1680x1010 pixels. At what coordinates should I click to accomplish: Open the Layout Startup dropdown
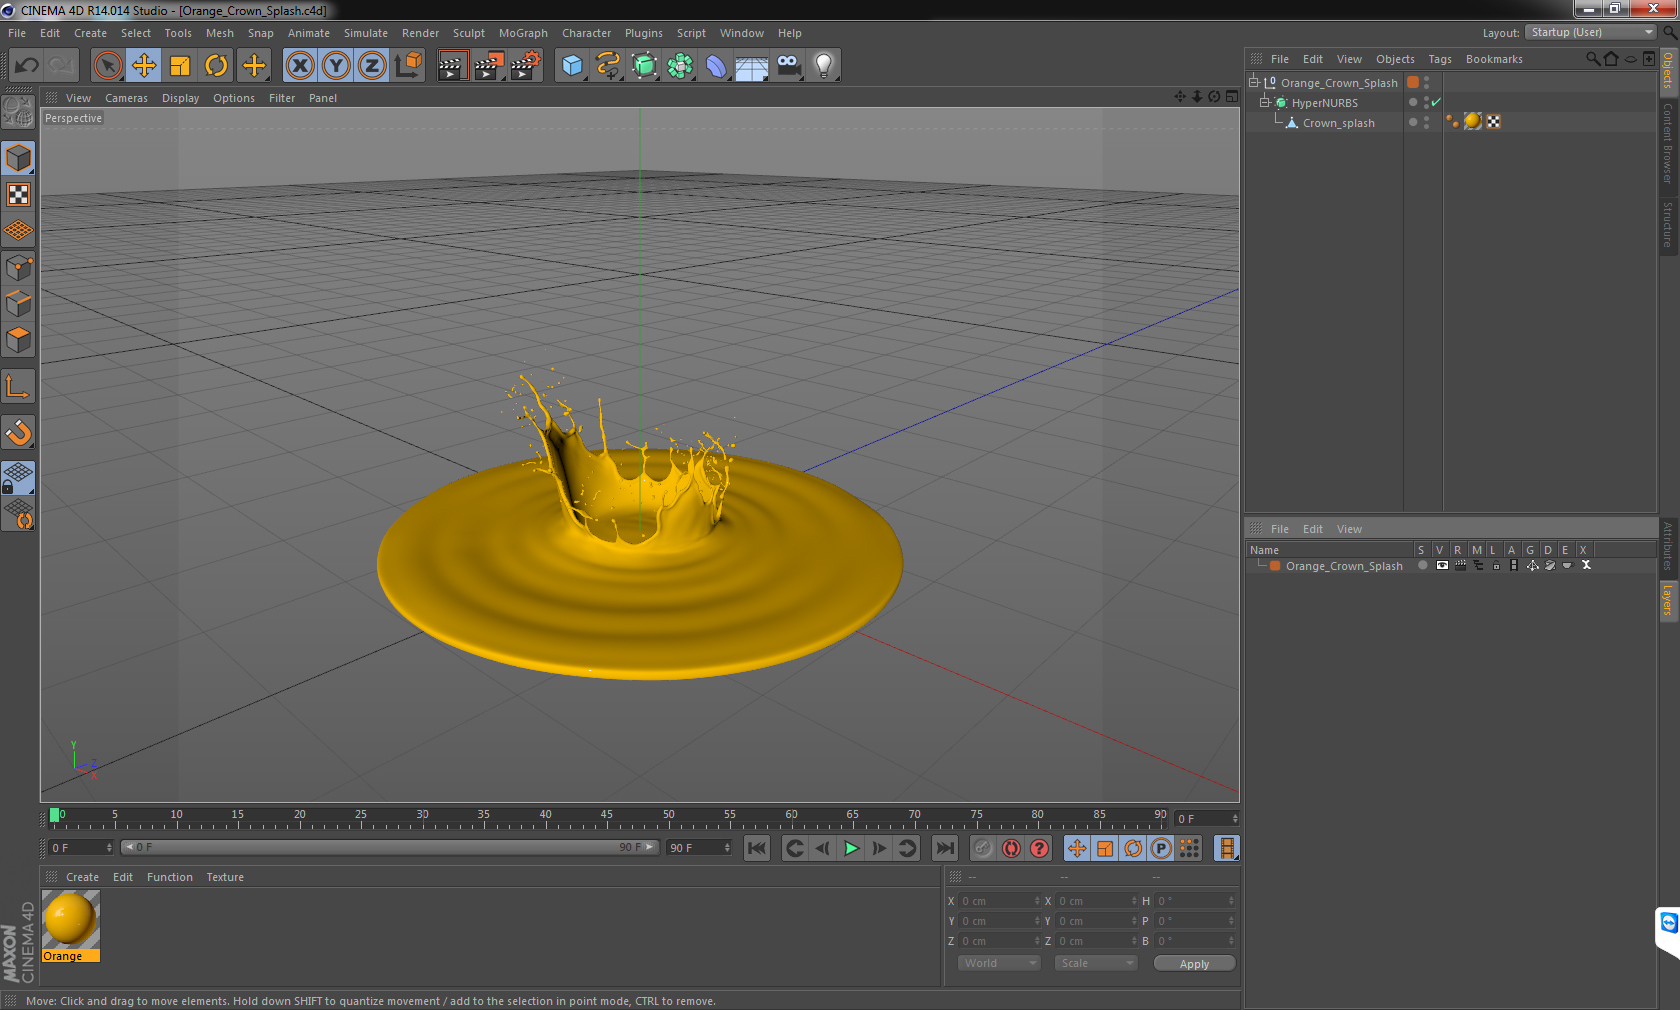coord(1592,32)
